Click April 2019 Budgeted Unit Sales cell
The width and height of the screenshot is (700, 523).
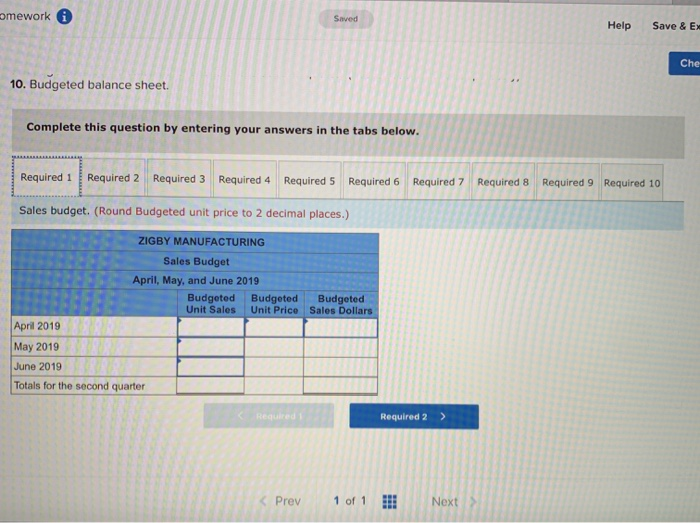point(211,327)
